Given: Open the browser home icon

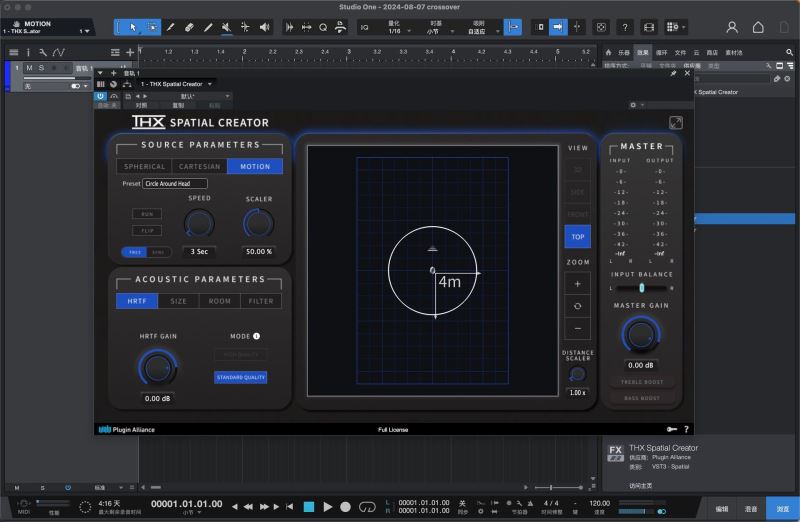Looking at the screenshot, I should 608,52.
